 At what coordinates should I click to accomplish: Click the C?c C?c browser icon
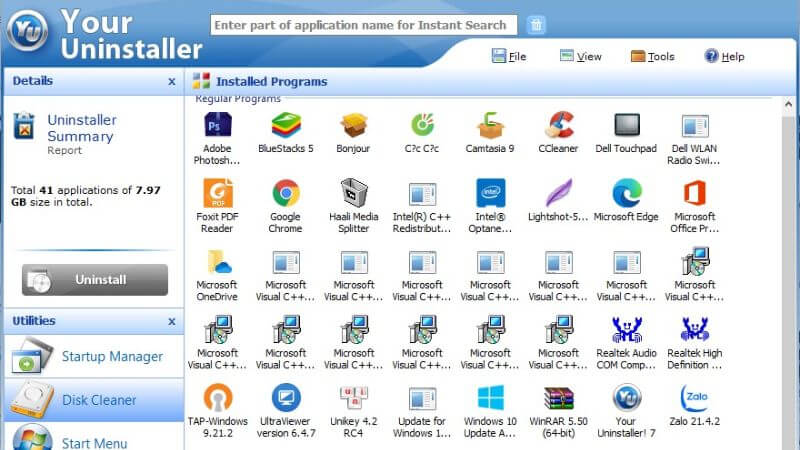point(422,125)
